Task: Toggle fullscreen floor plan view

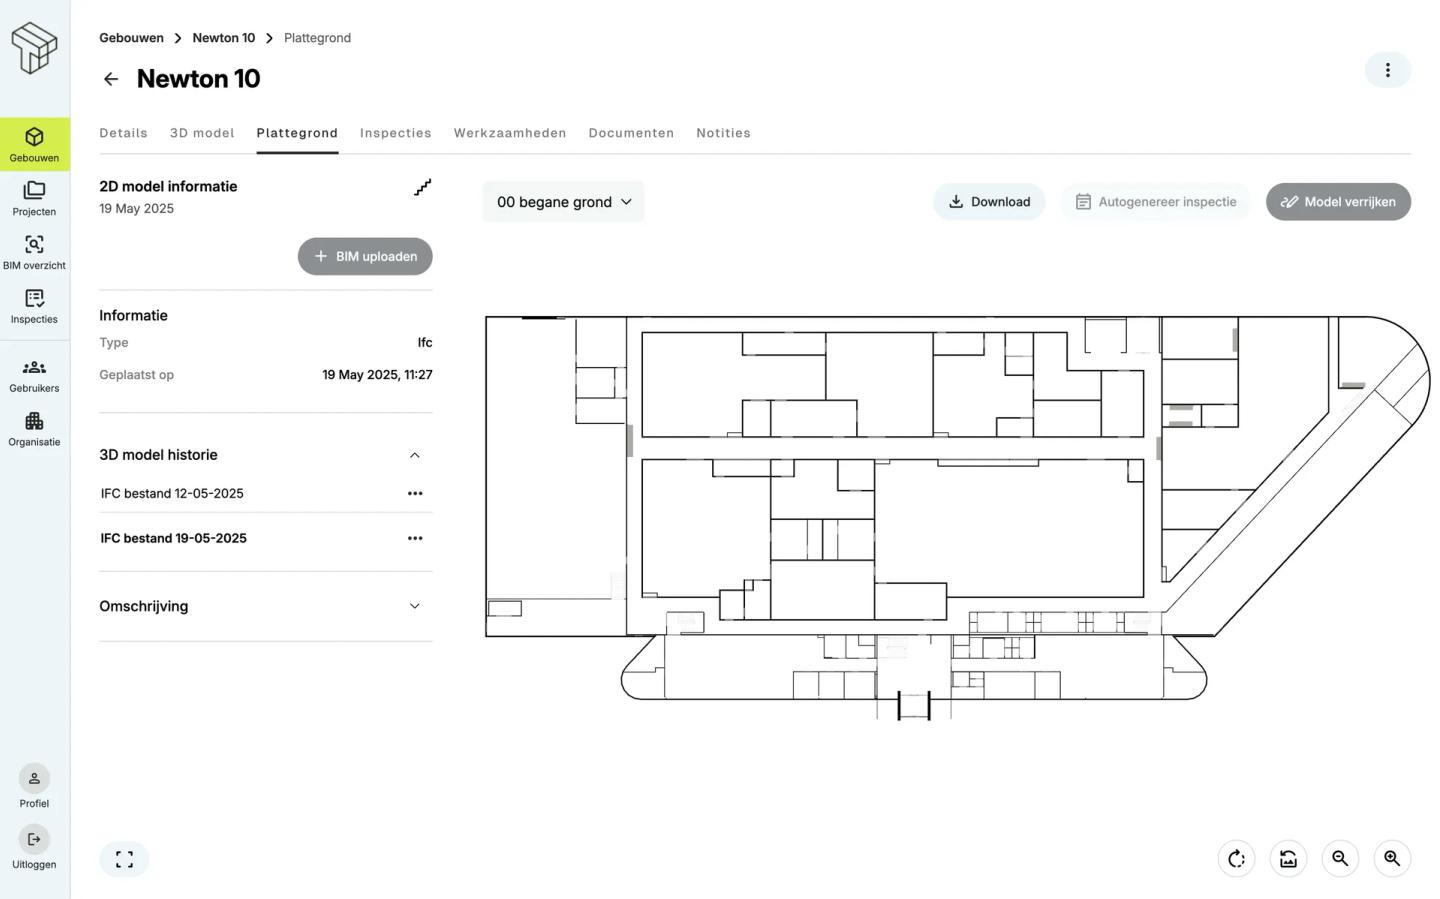Action: pos(124,860)
